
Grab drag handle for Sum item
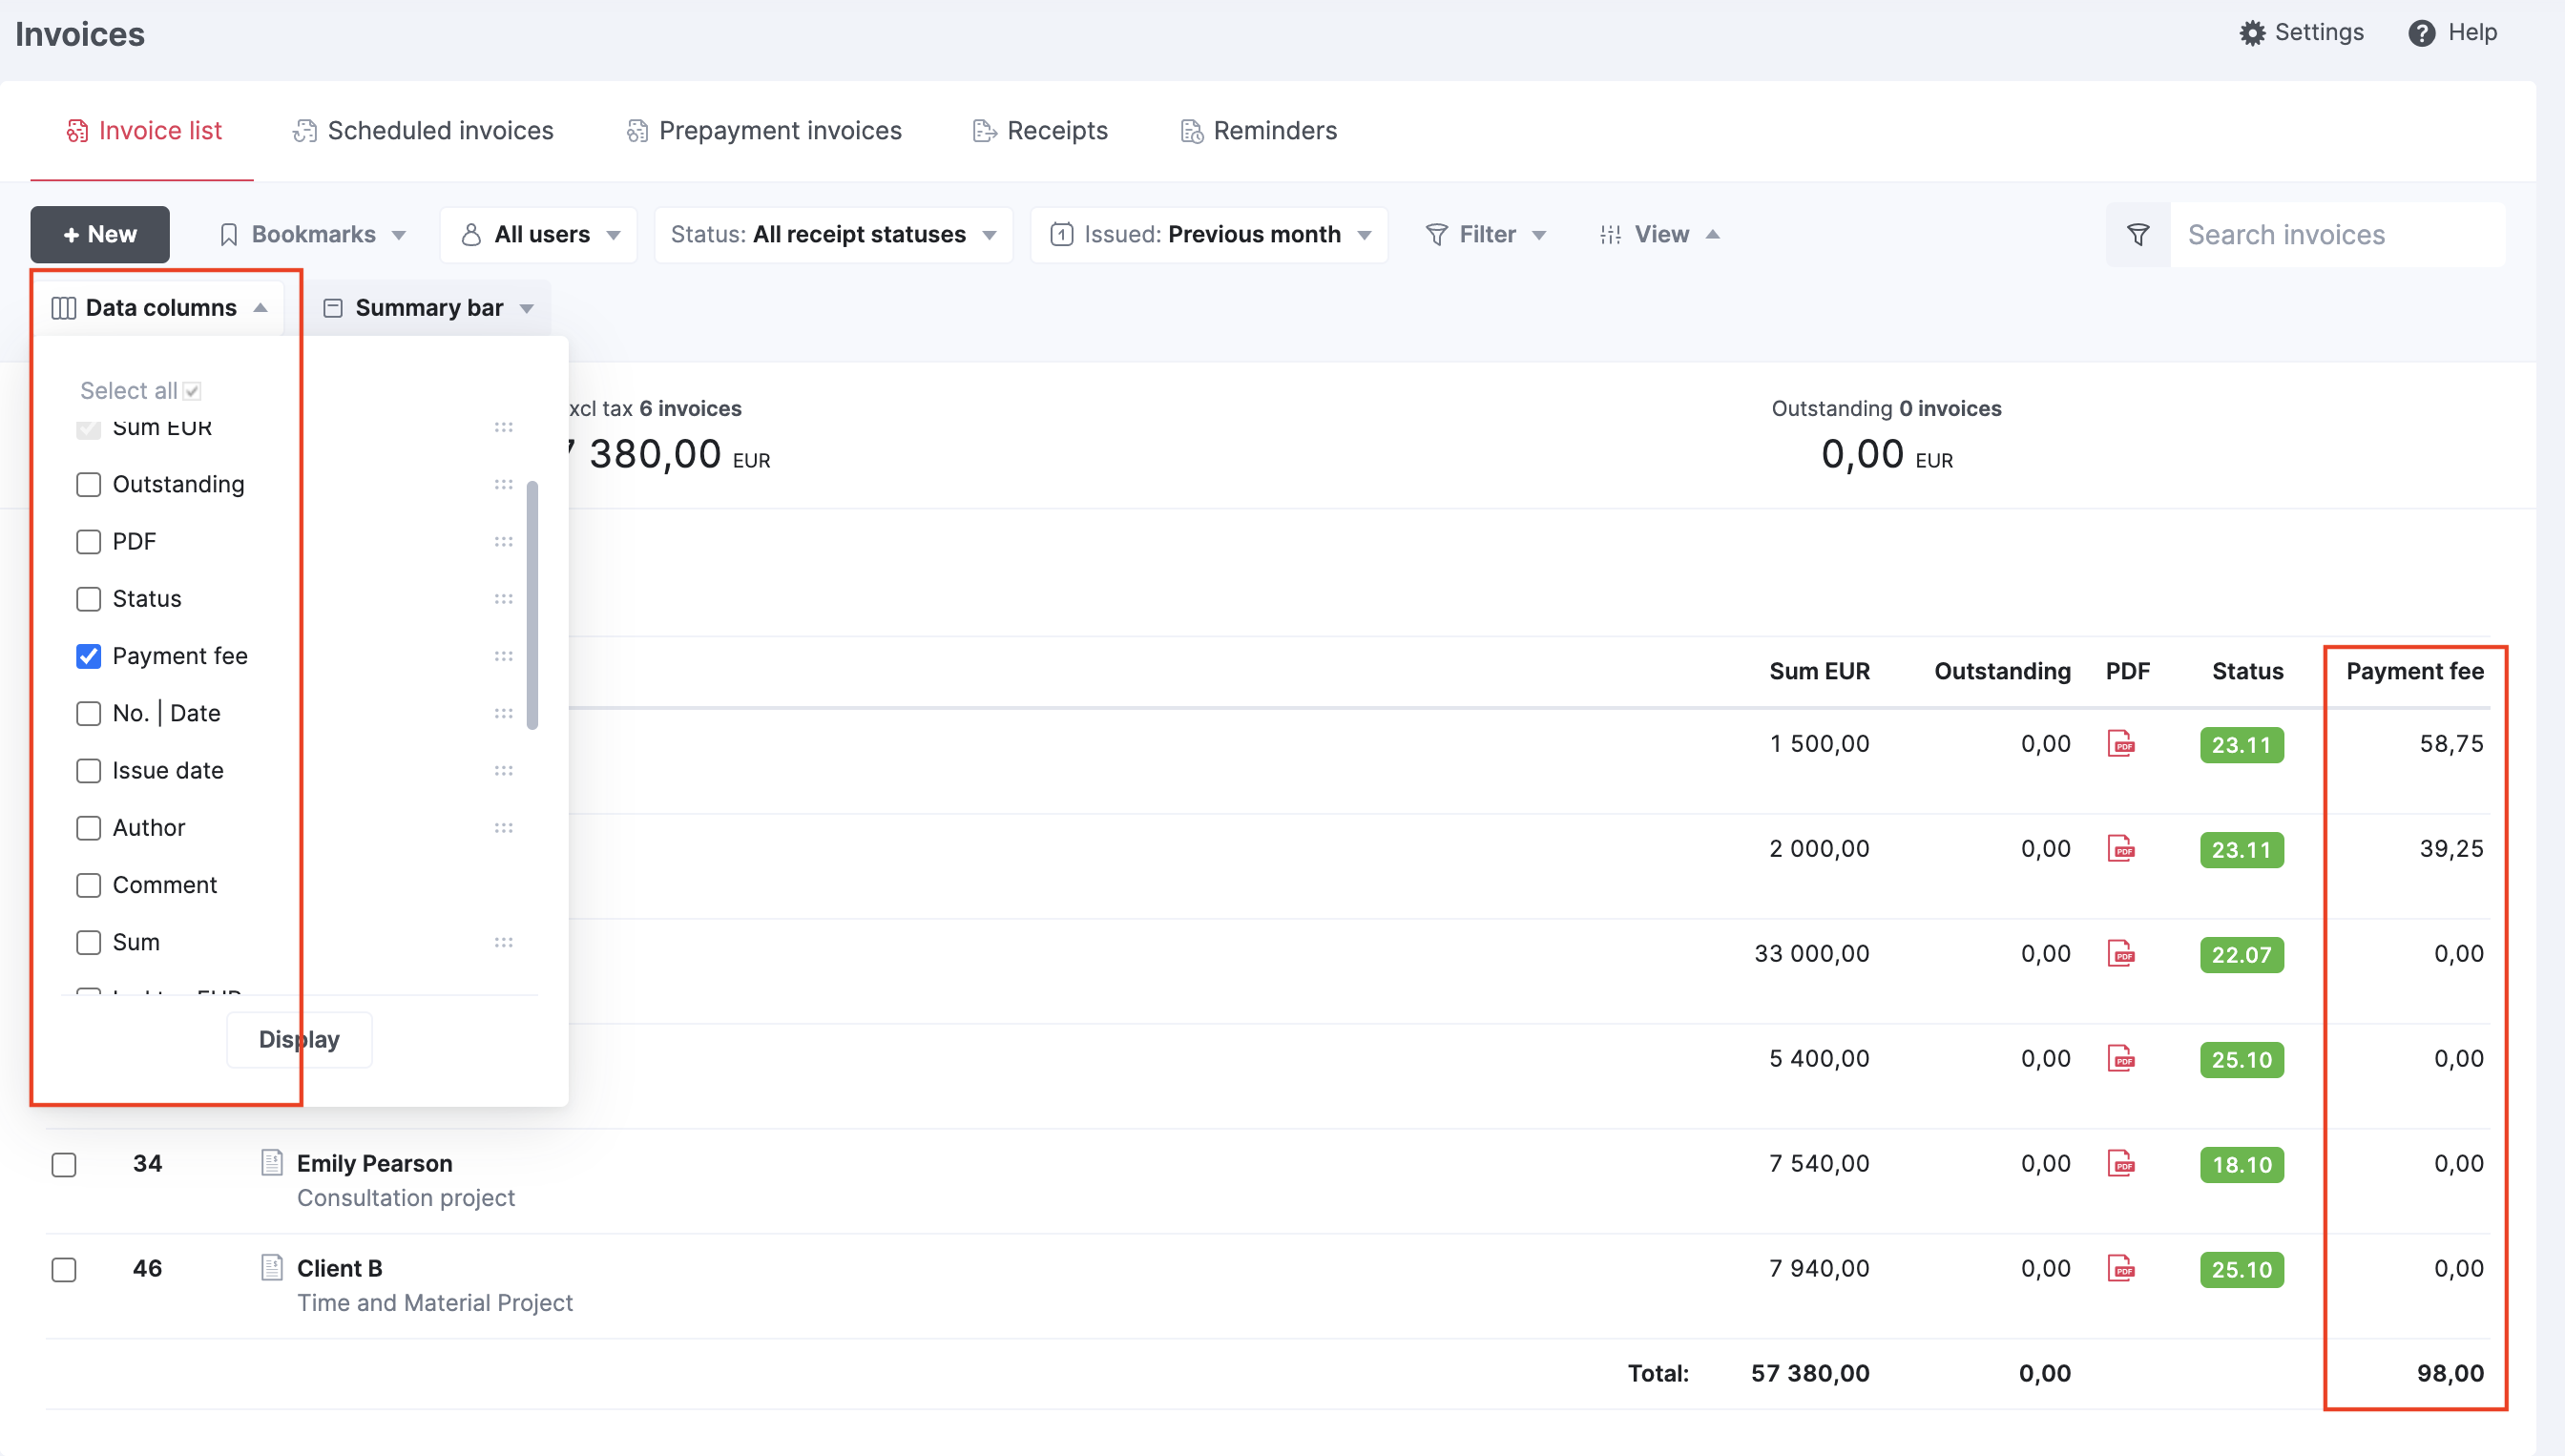[x=503, y=943]
